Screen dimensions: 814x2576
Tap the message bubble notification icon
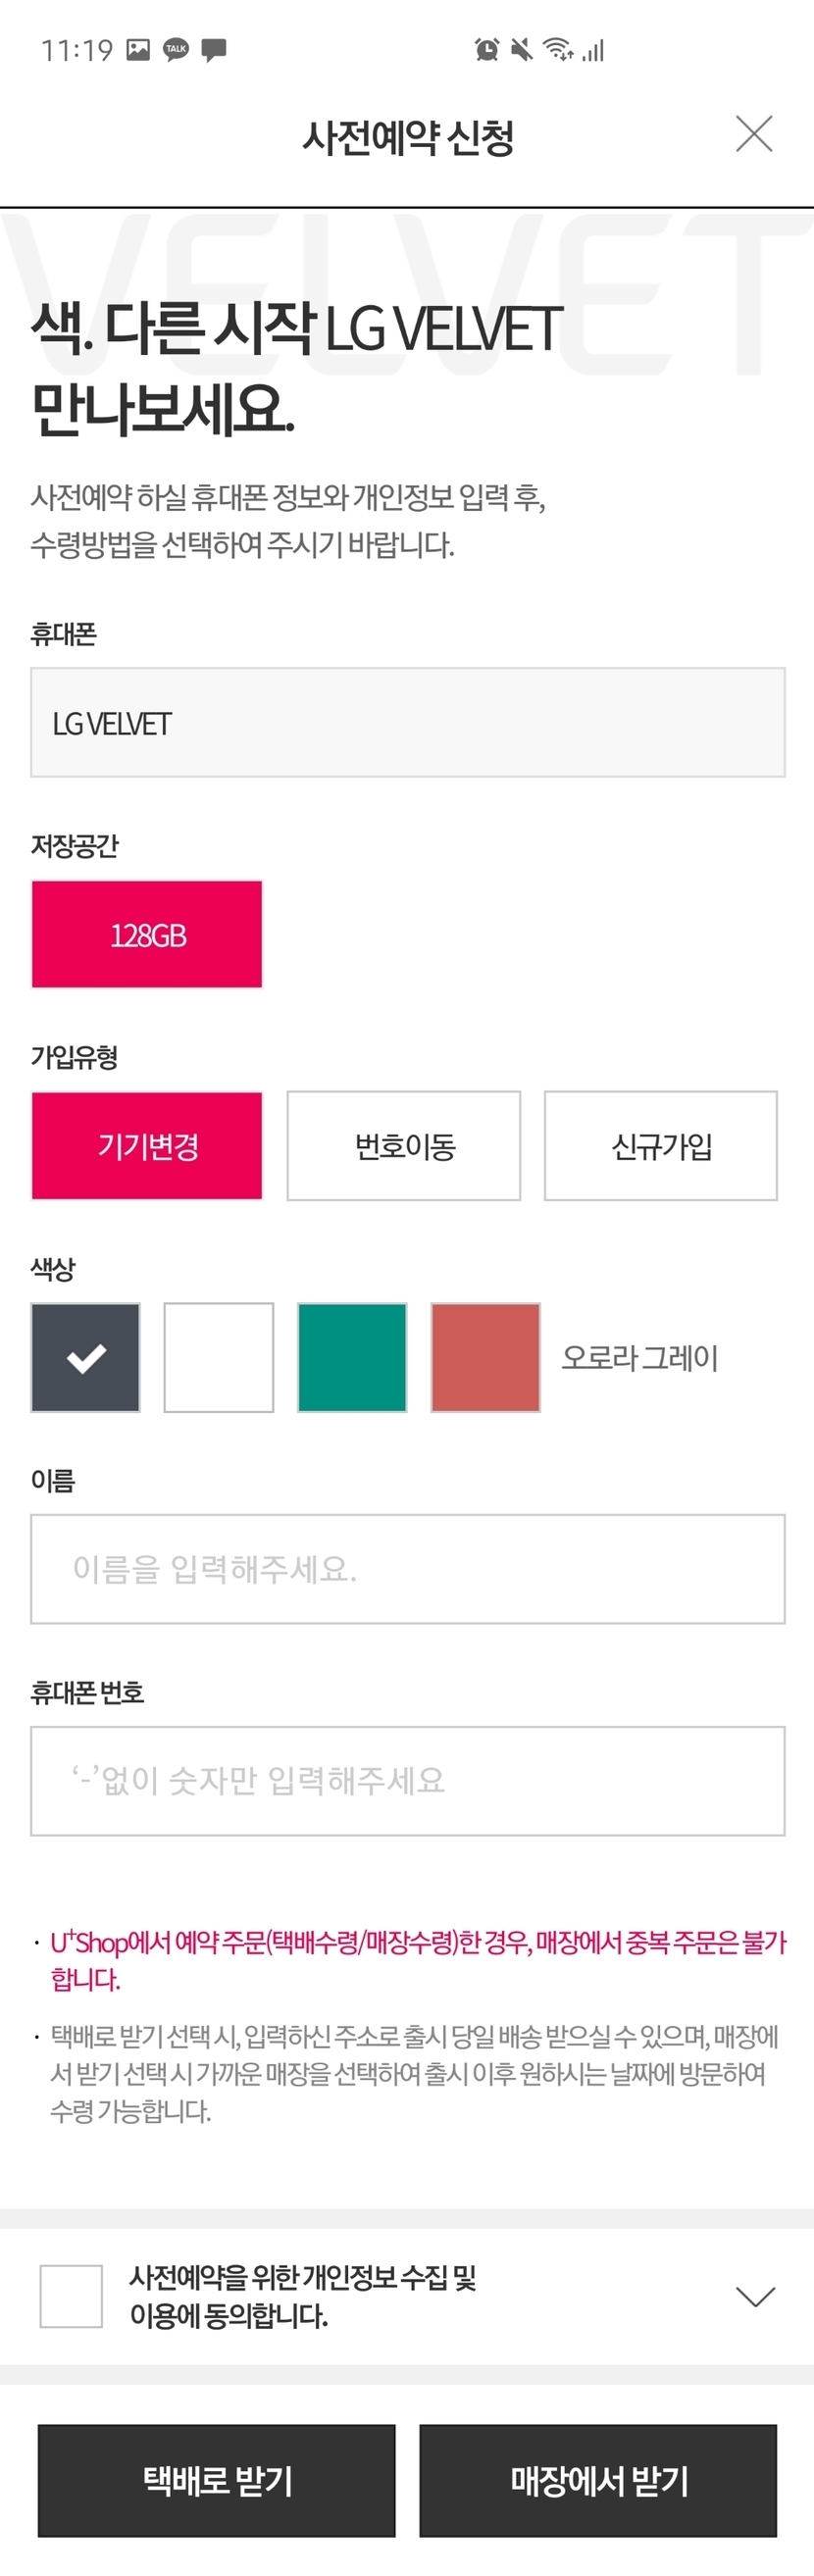214,49
